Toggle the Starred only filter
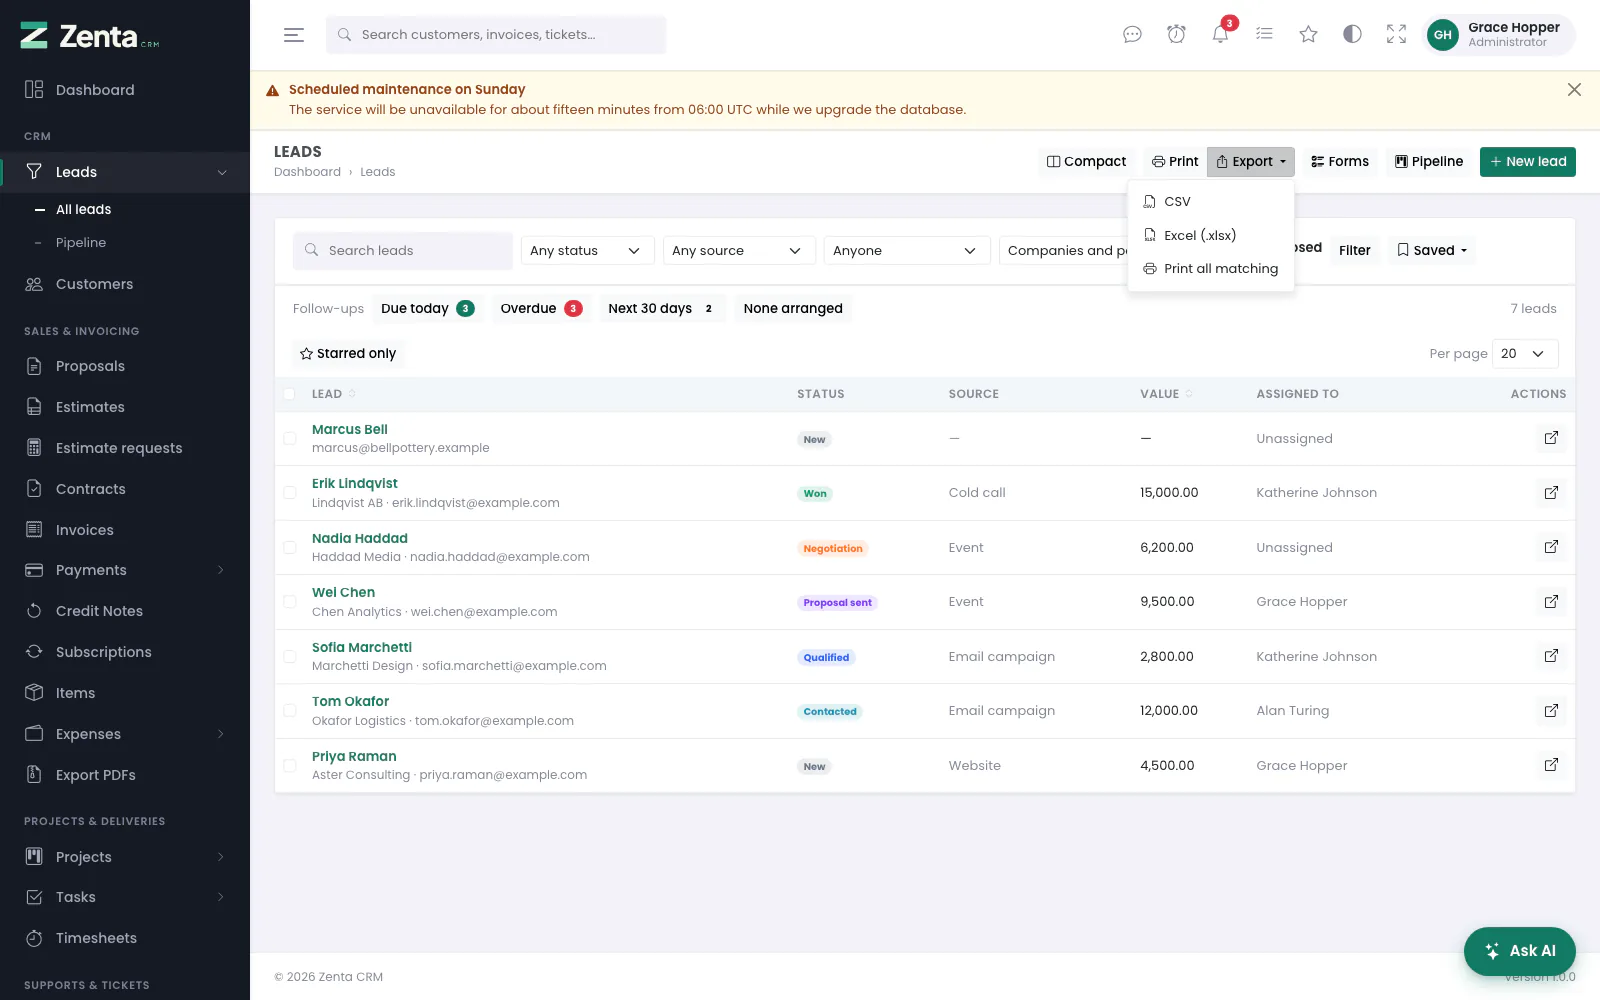The width and height of the screenshot is (1600, 1000). [348, 354]
